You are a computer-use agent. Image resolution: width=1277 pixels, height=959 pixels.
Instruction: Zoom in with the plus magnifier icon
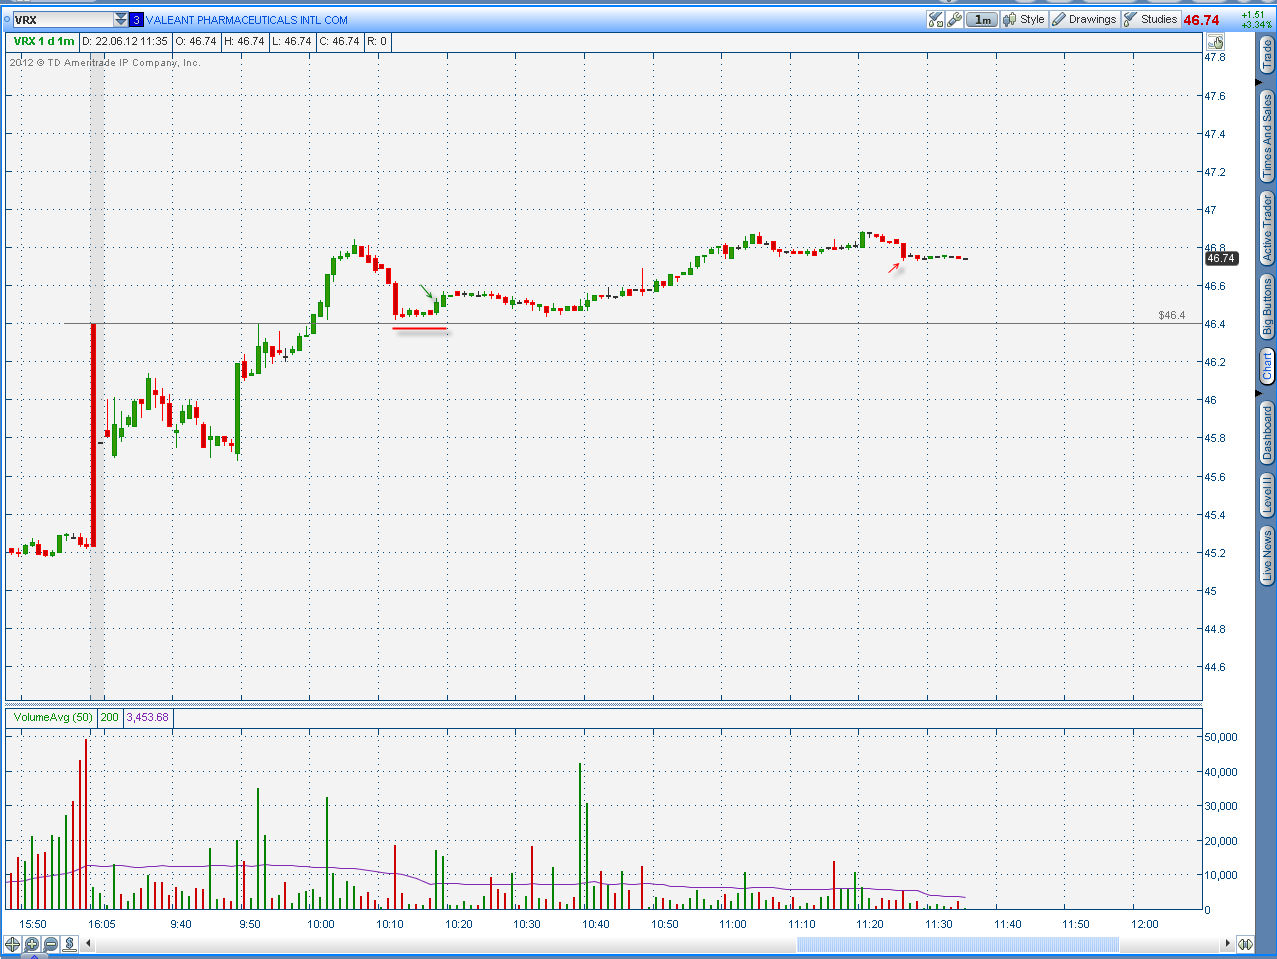32,944
